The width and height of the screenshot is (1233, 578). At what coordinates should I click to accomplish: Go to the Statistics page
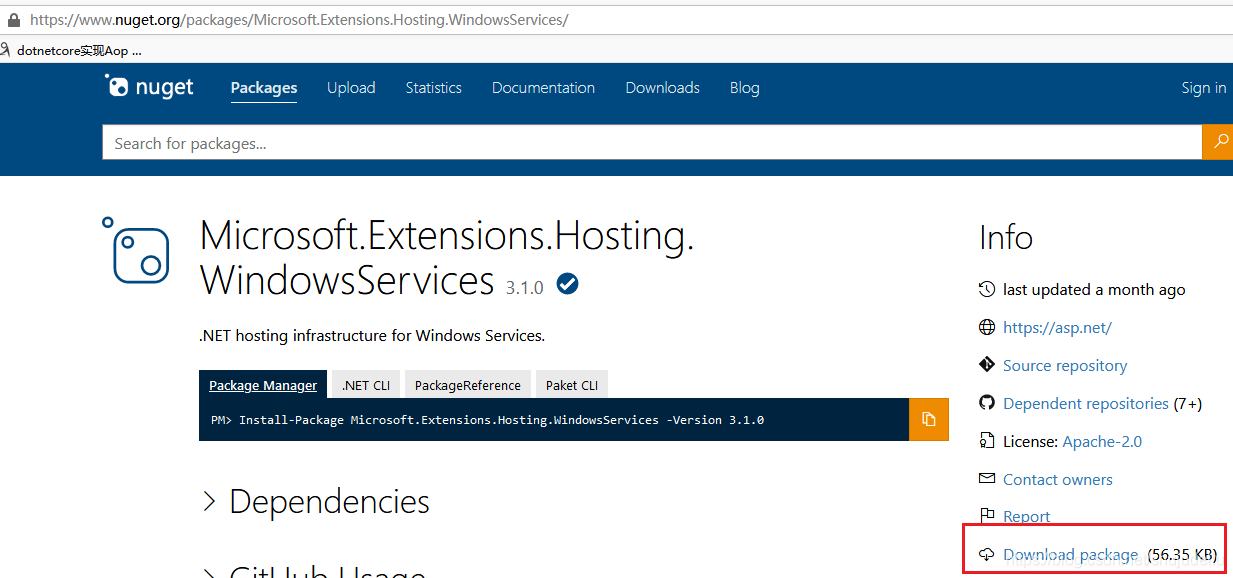click(x=434, y=88)
